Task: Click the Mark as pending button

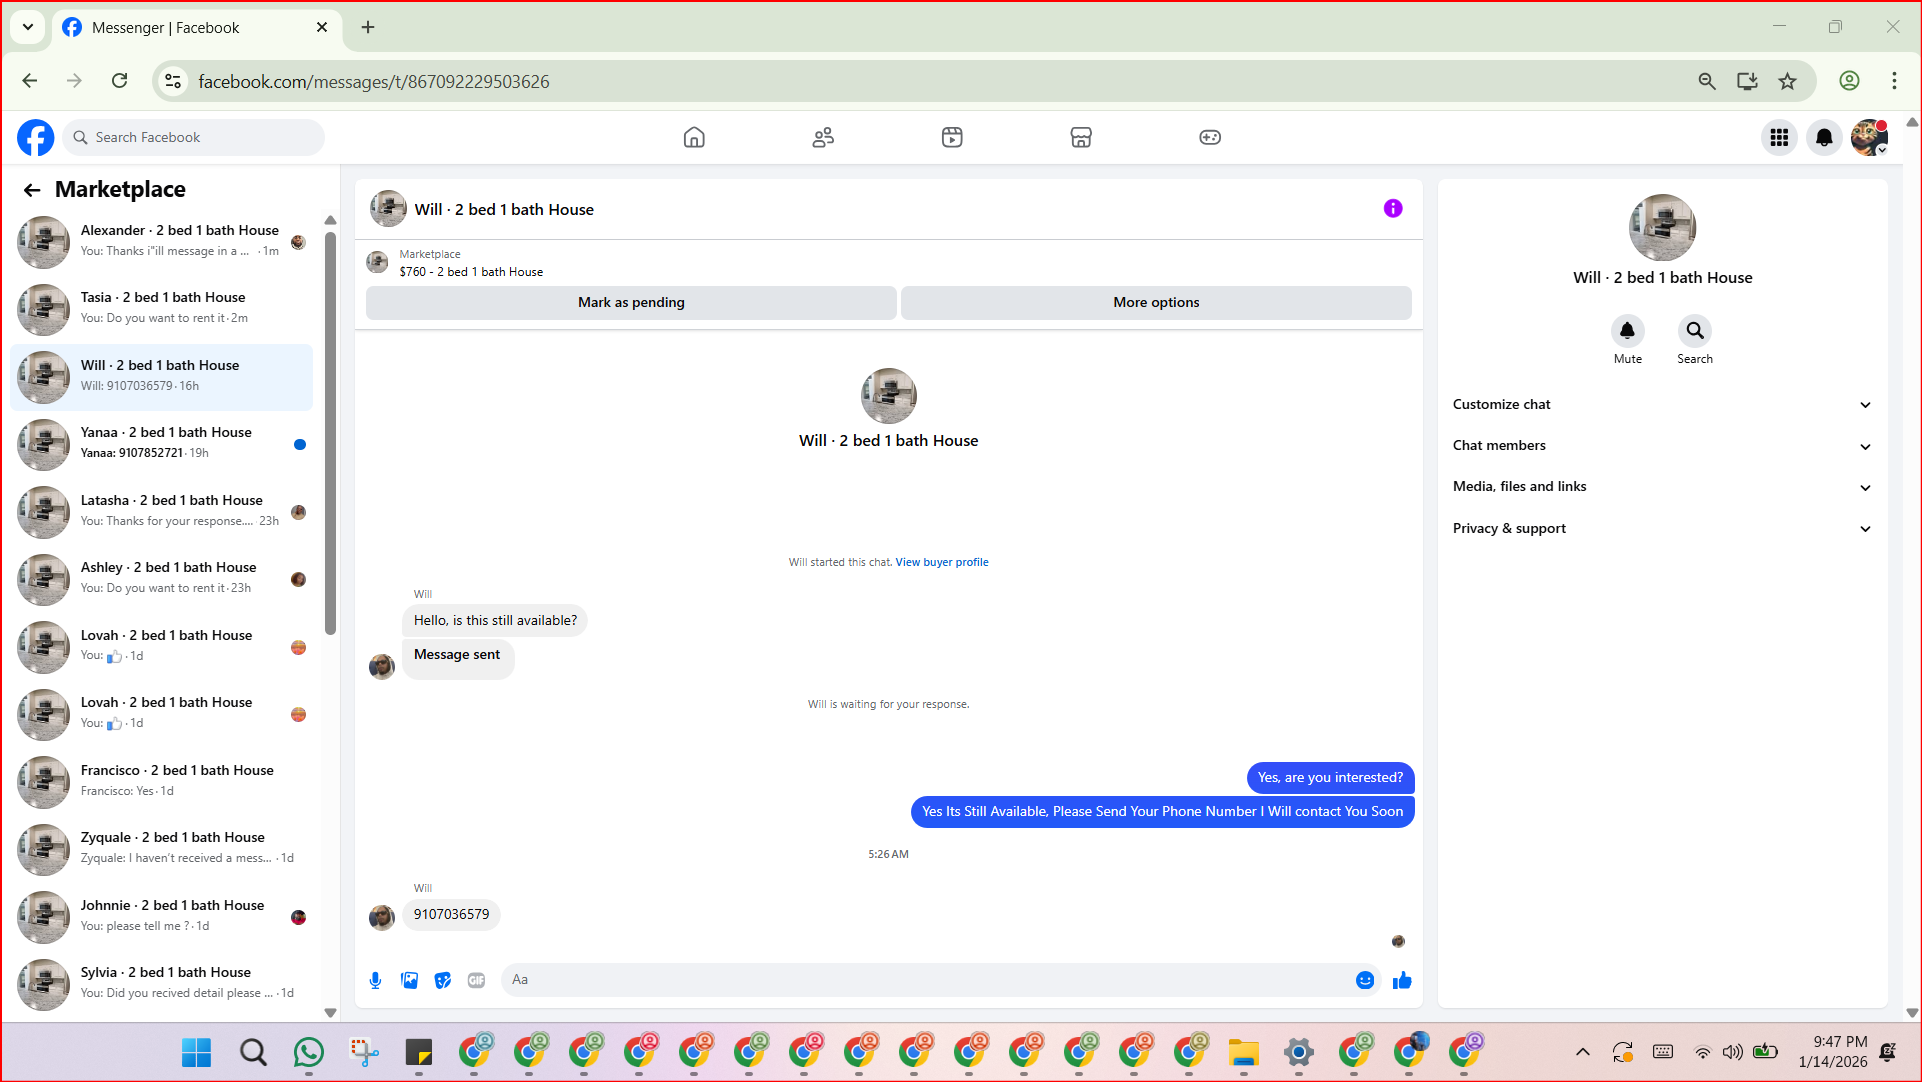Action: coord(630,302)
